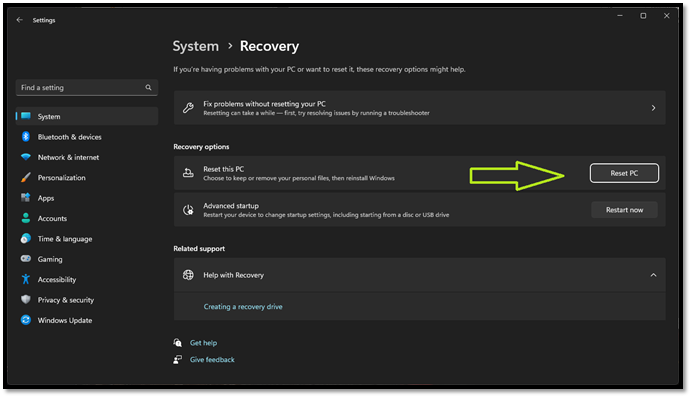
Task: Open Fix problems without resetting chevron
Action: (653, 108)
